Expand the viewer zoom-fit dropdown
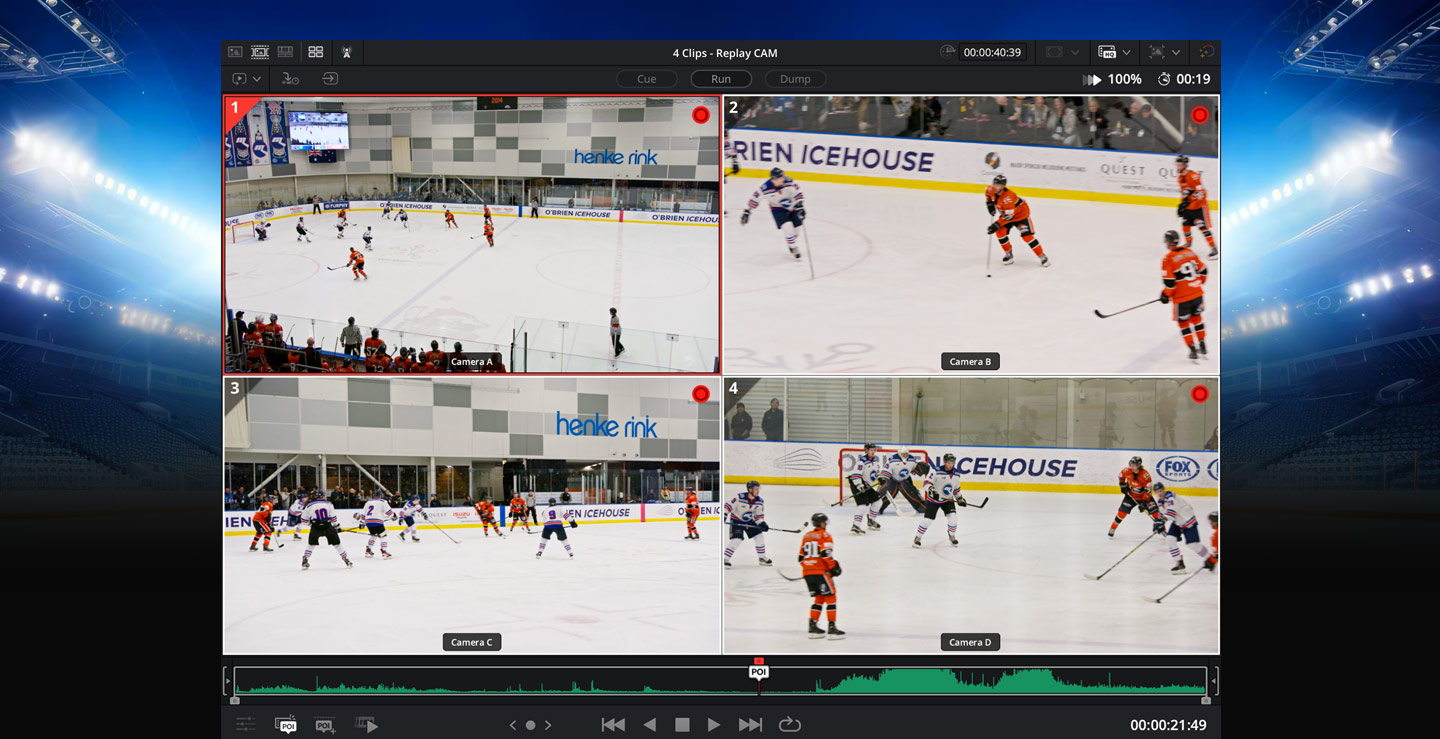 pos(1175,52)
